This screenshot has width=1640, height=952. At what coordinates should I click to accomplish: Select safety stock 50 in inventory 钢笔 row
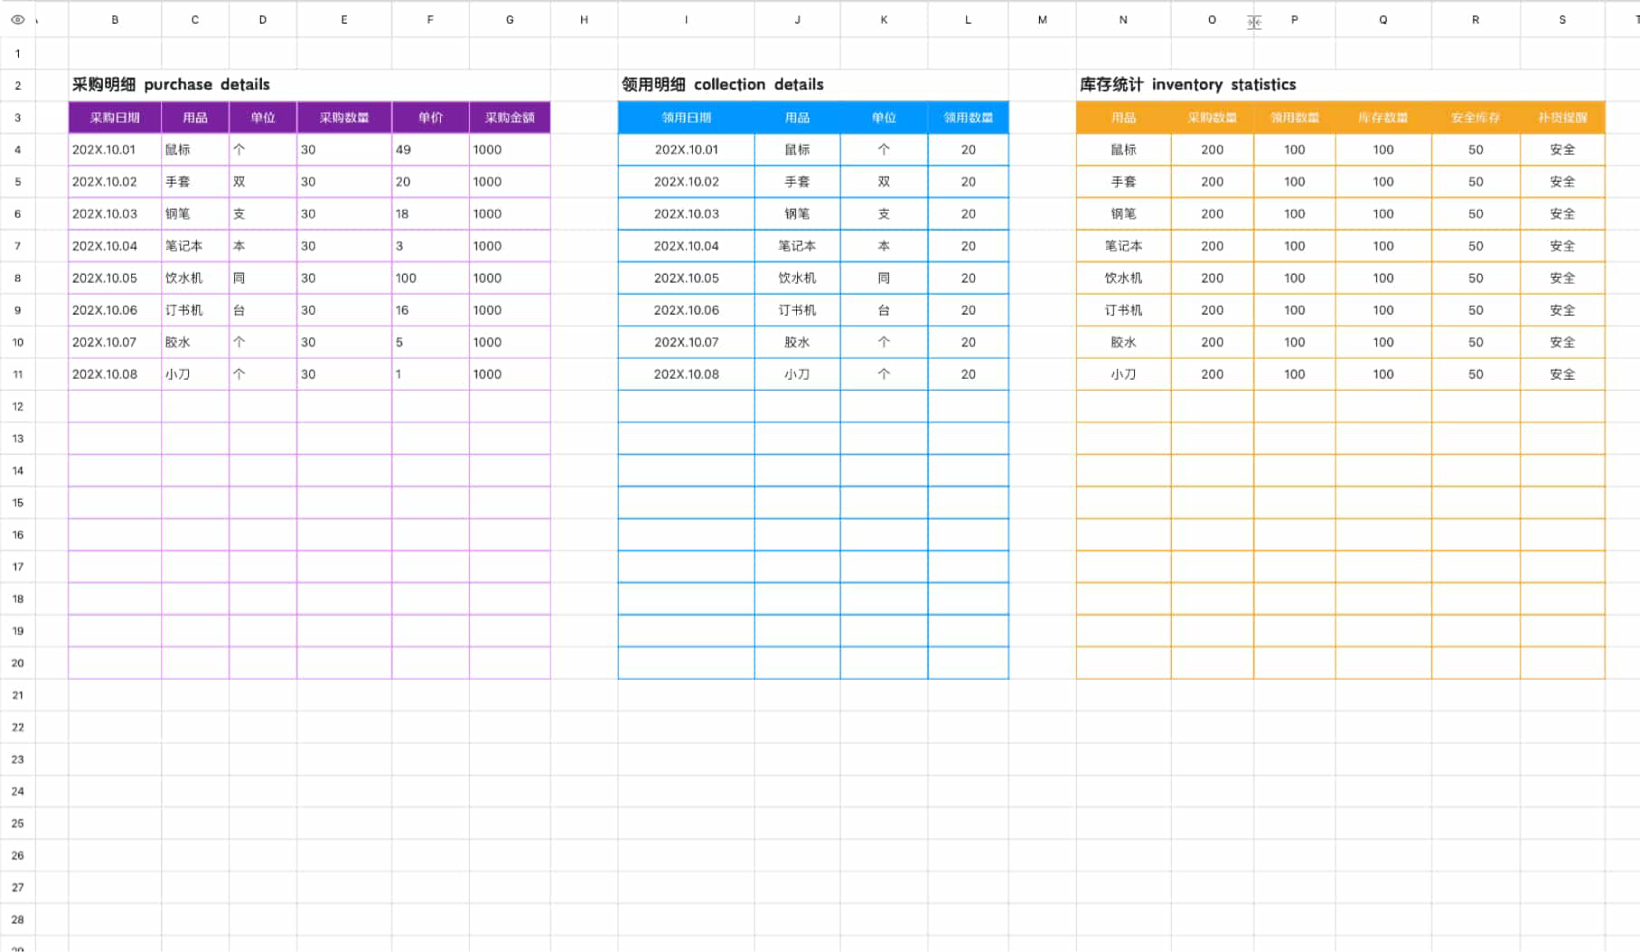[1476, 213]
